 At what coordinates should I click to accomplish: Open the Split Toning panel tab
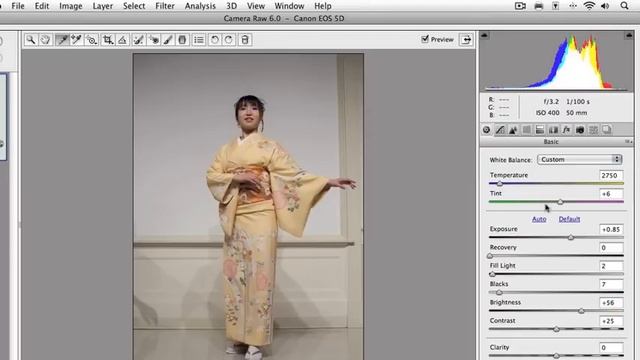540,130
